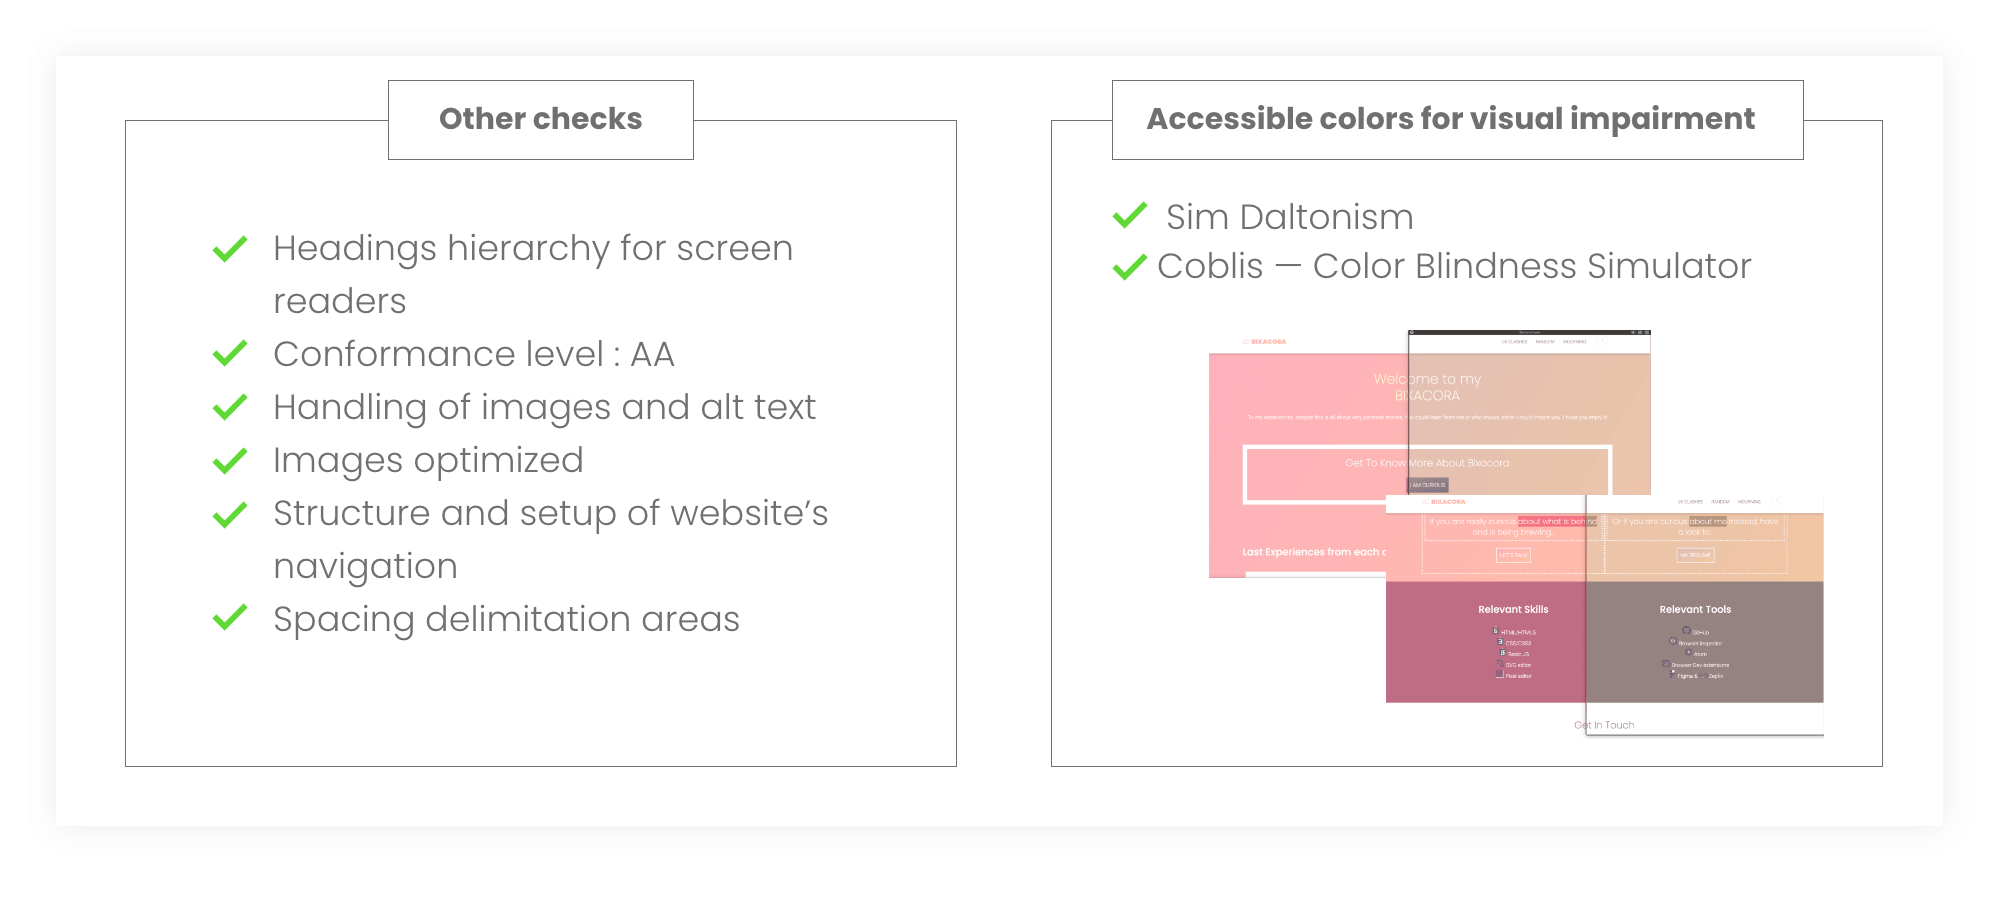Viewport: 2000px width, 899px height.
Task: Click the checkmark beside Headings hierarchy
Action: point(230,248)
